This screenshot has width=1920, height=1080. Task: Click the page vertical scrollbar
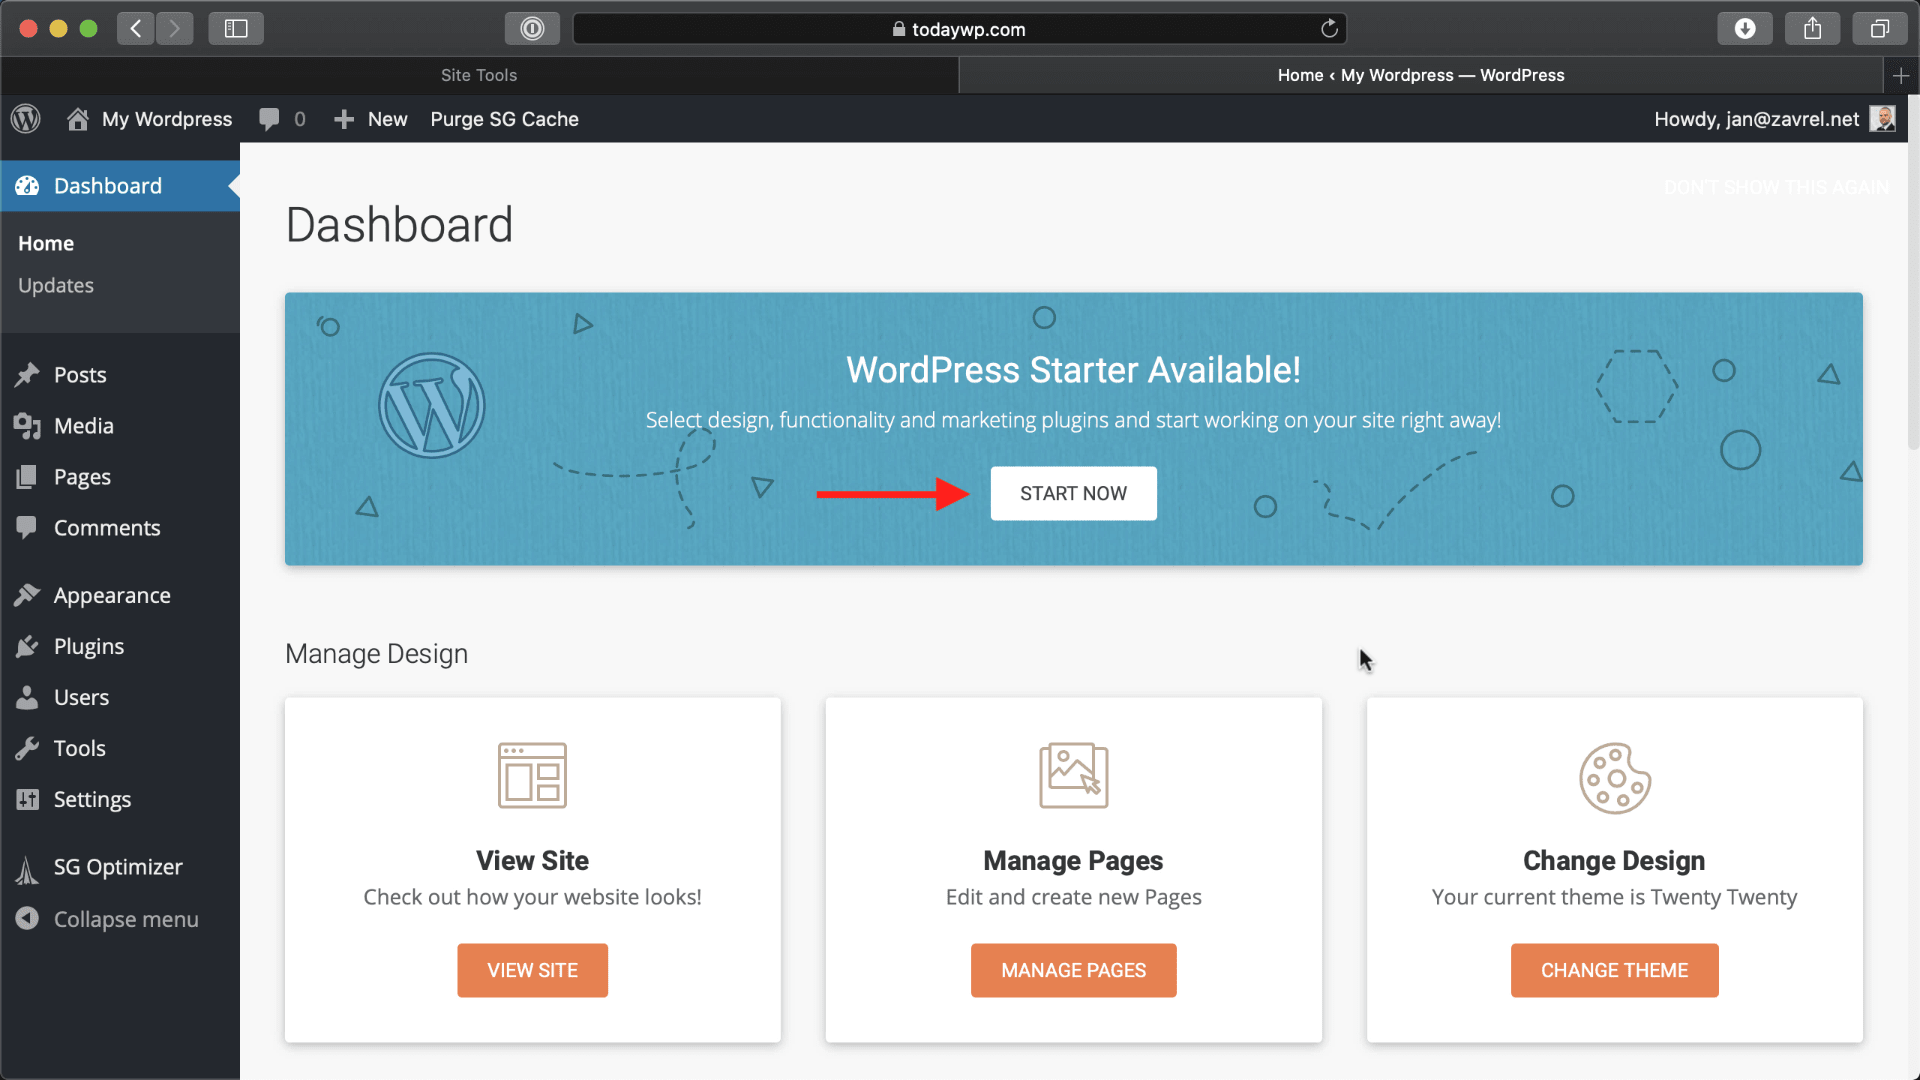1913,270
